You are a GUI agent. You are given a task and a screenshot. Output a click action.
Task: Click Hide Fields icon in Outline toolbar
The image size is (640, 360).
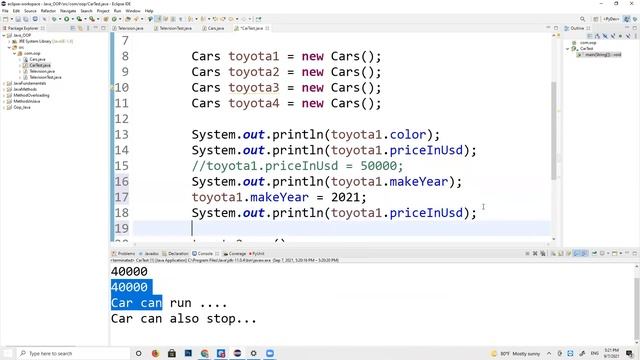coord(605,36)
